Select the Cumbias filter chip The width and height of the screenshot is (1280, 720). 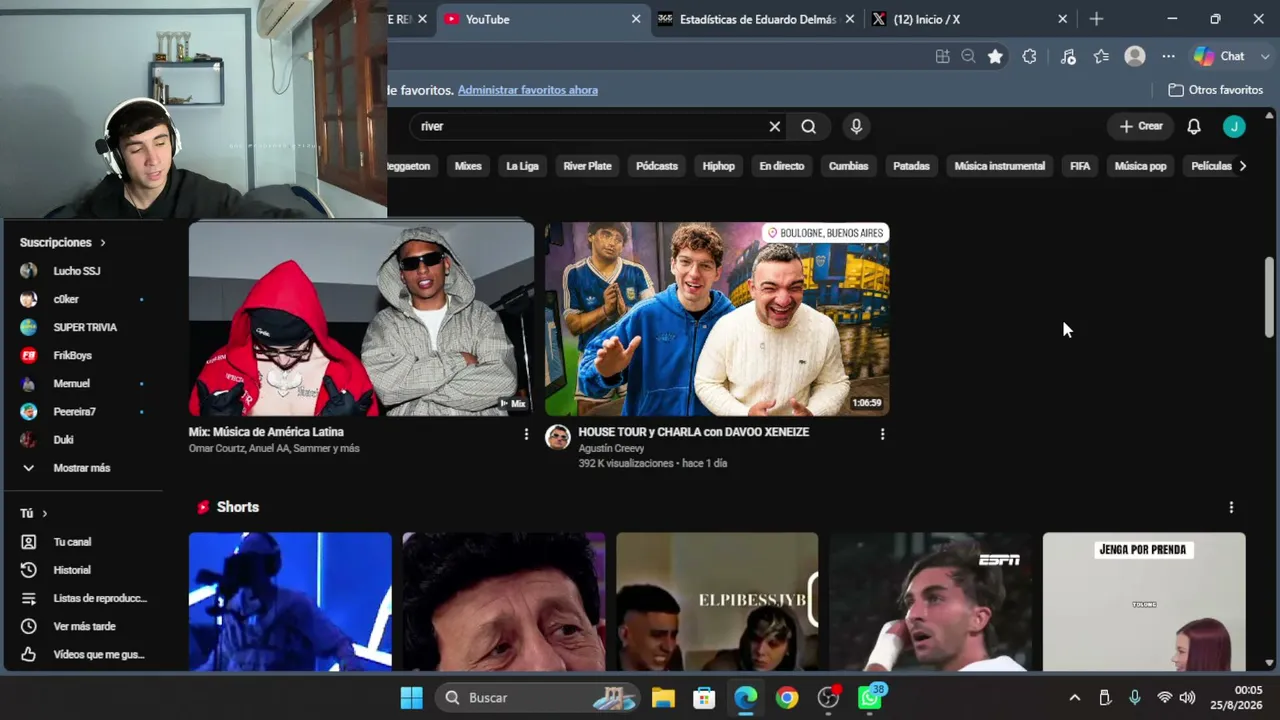[x=848, y=166]
